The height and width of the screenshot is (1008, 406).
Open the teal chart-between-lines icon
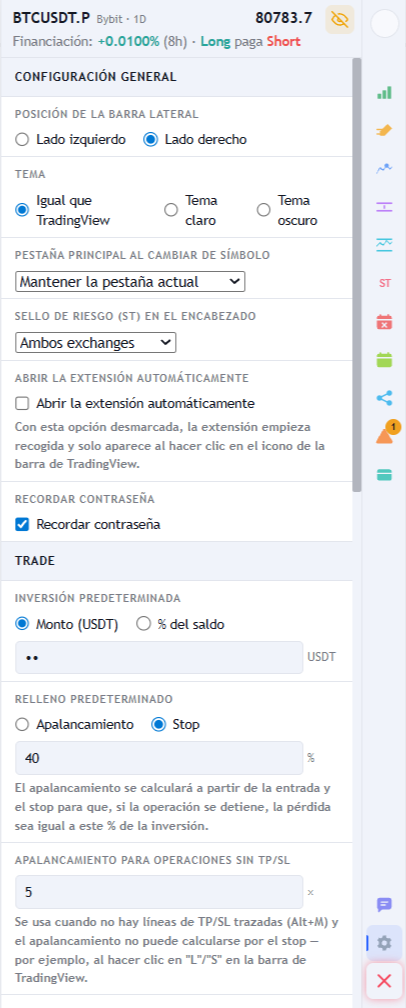click(384, 244)
